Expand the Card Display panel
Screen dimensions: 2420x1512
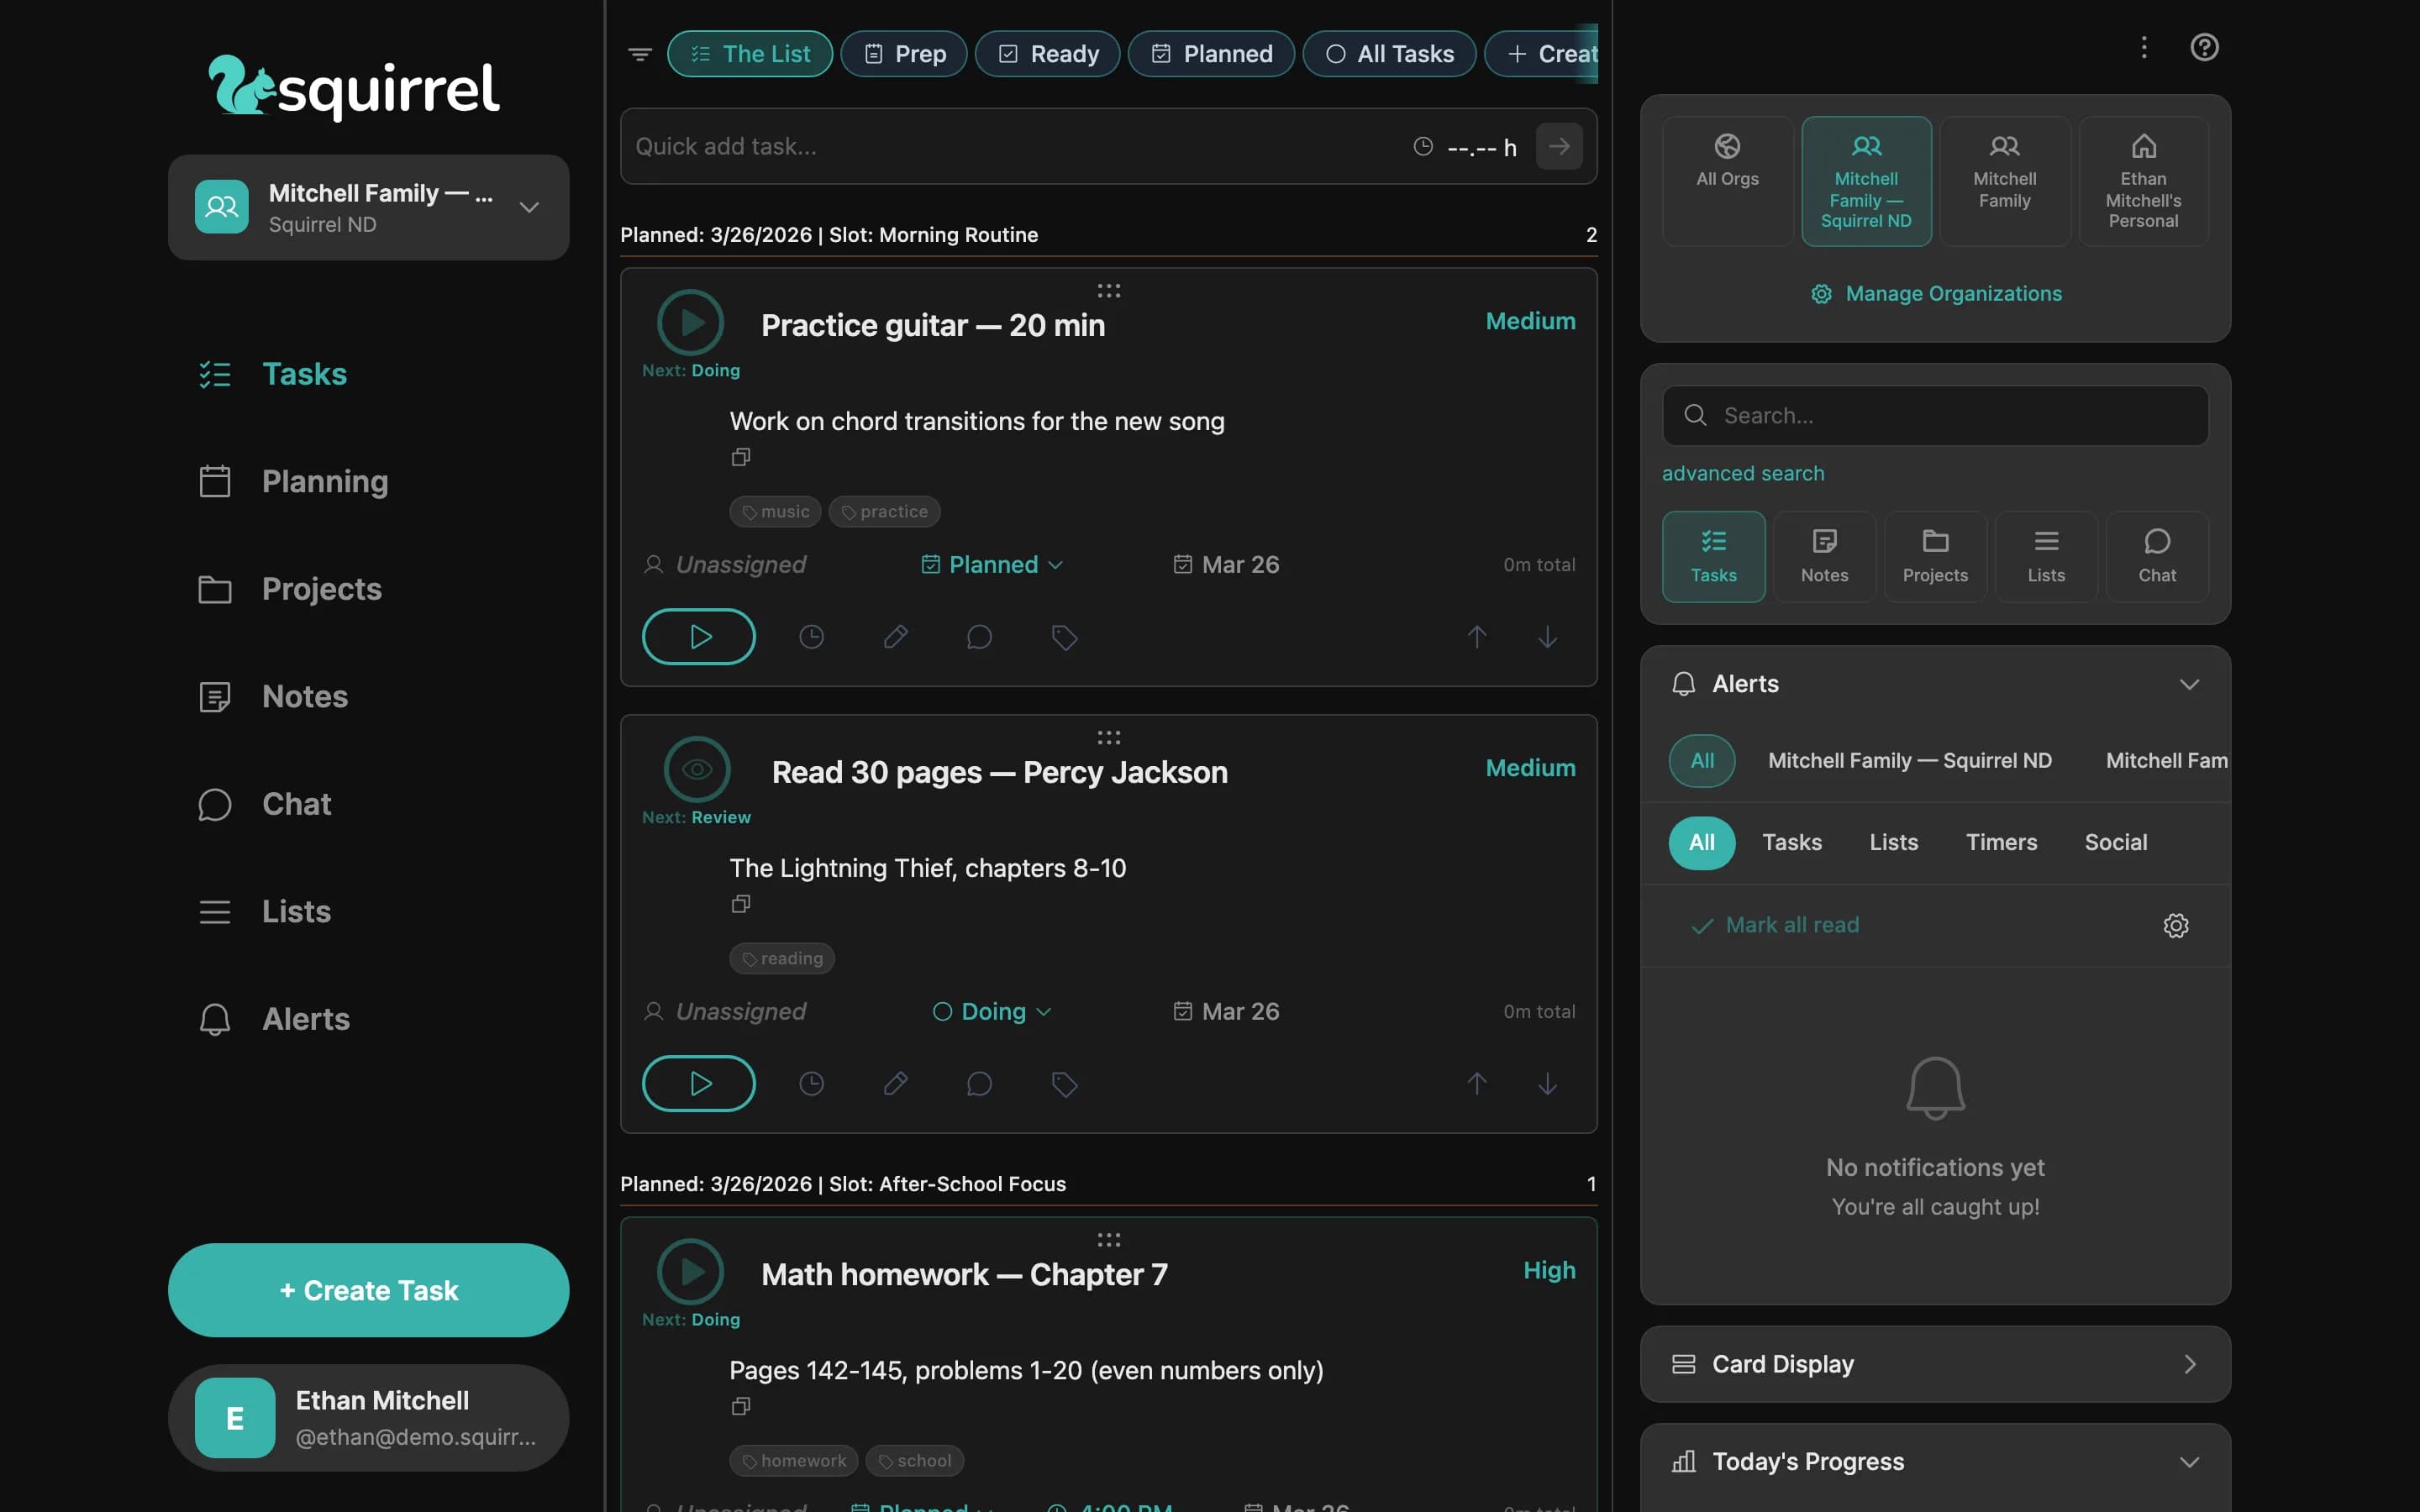2189,1364
